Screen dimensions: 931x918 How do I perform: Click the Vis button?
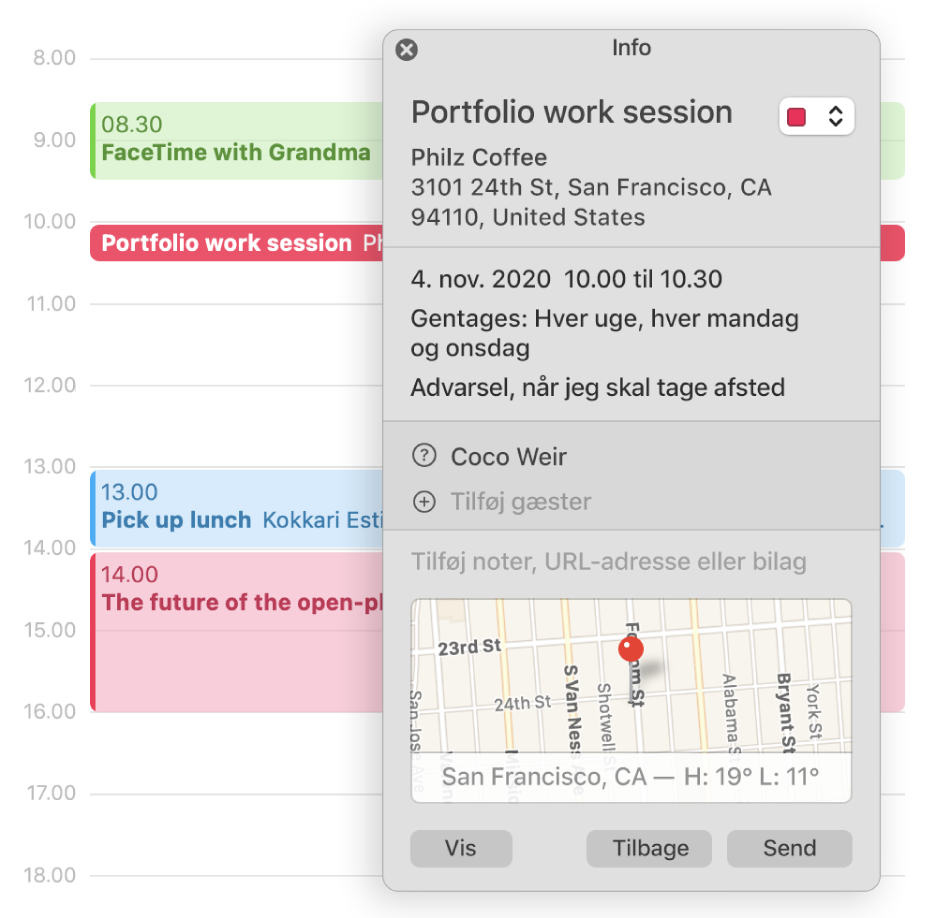[461, 848]
